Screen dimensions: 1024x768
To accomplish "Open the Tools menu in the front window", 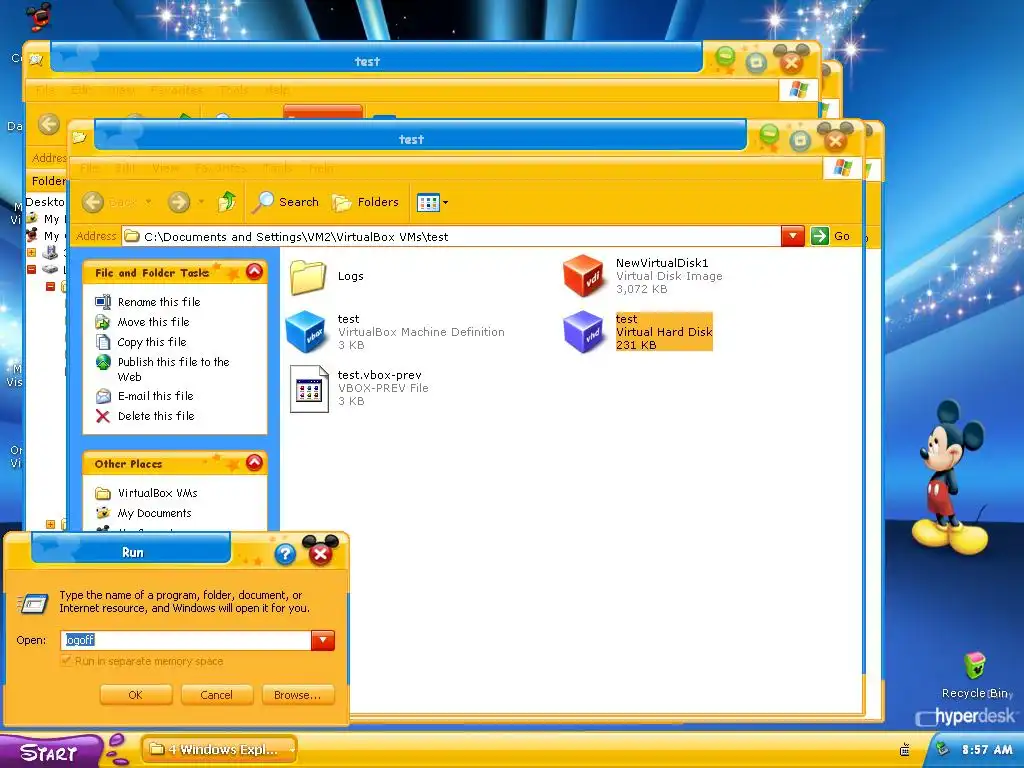I will pyautogui.click(x=277, y=168).
